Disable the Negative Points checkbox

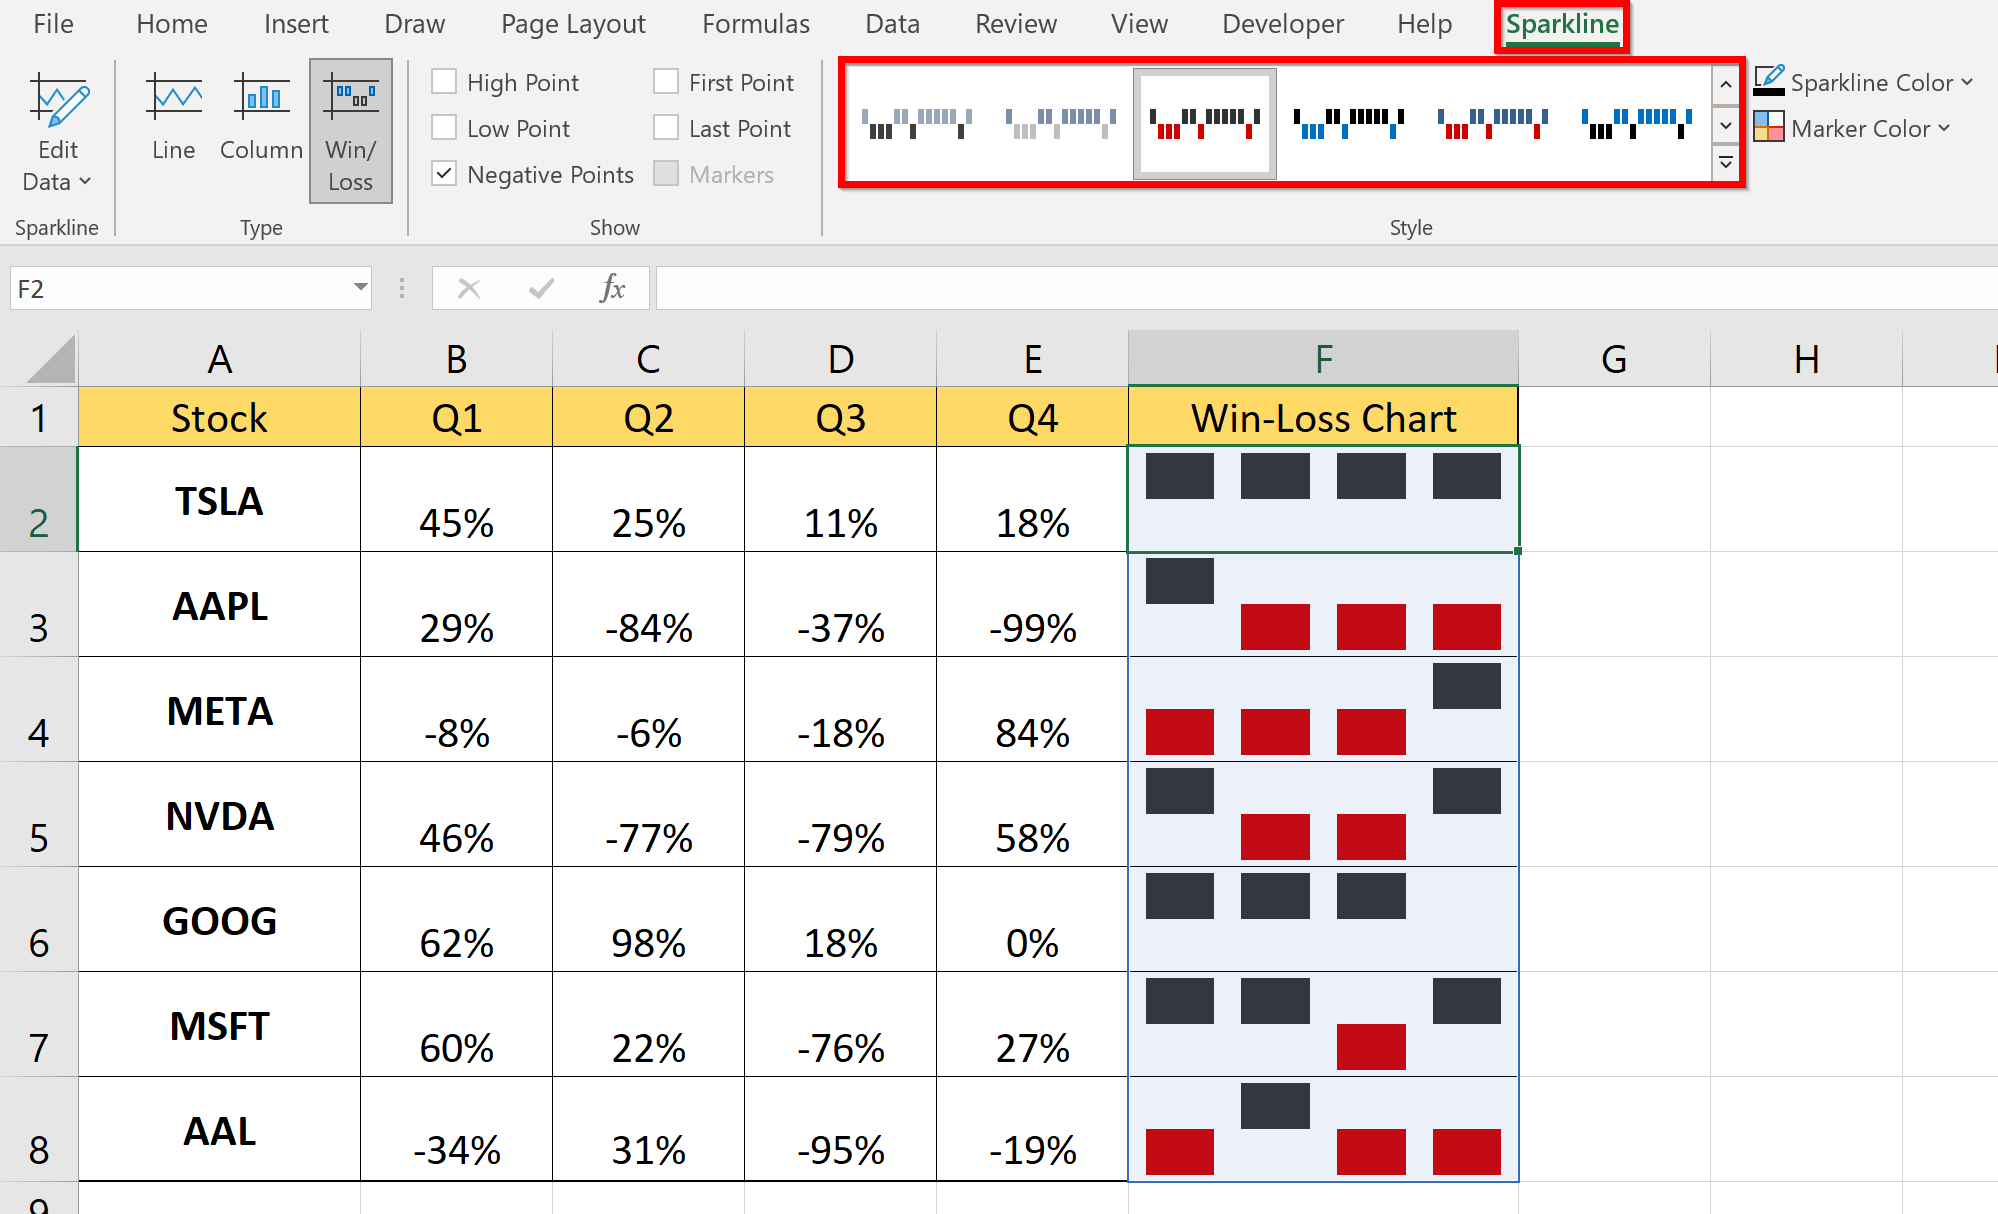click(x=444, y=173)
